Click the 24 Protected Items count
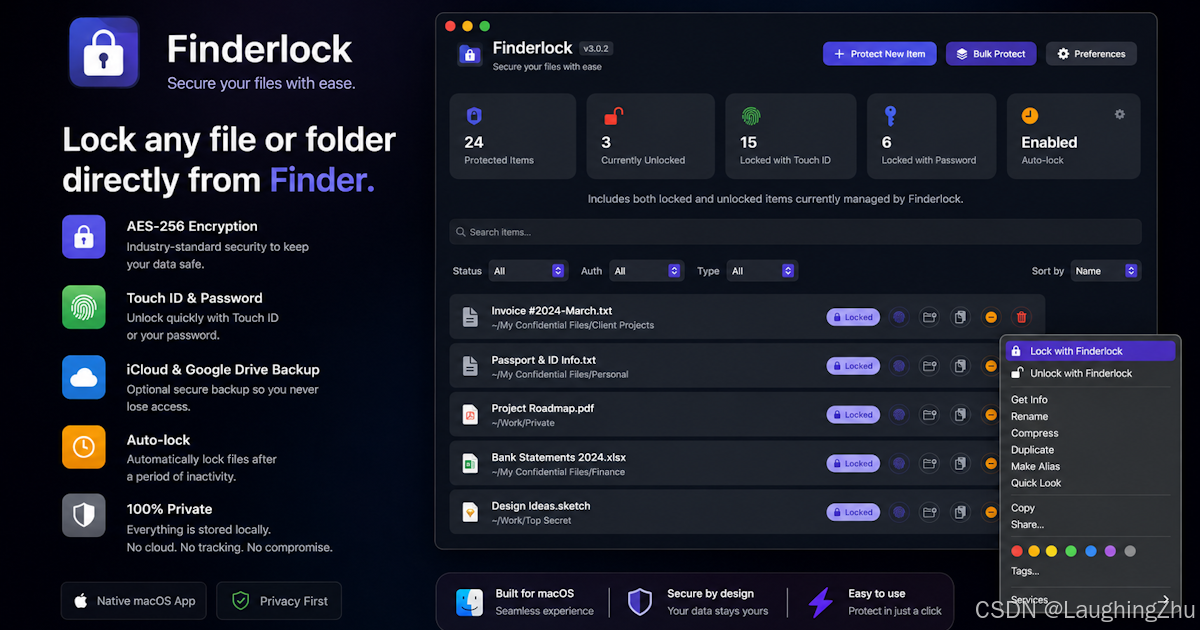 coord(474,142)
